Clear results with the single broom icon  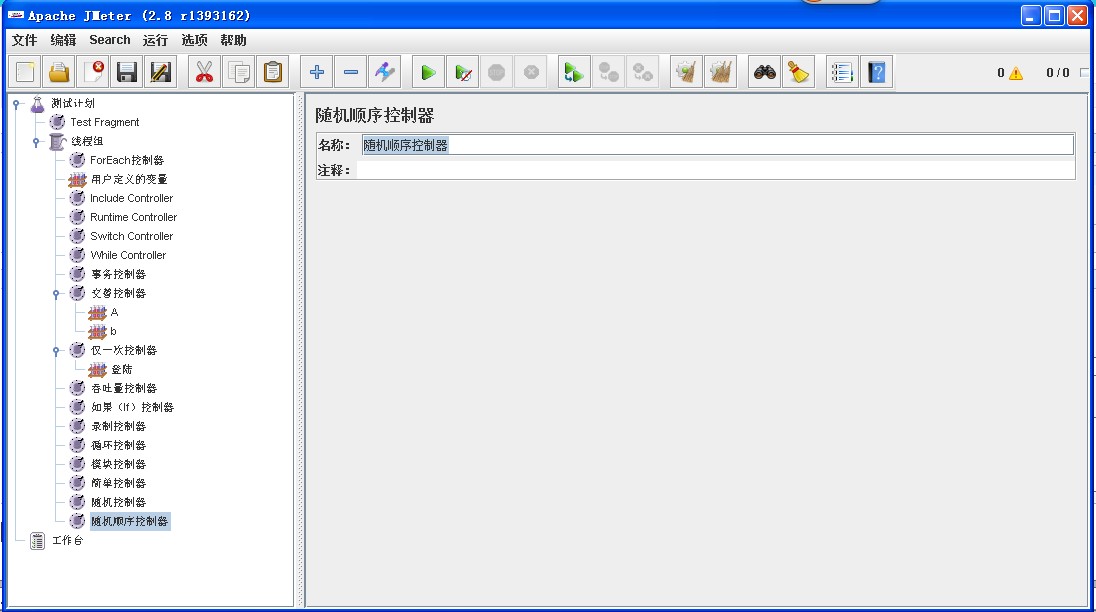[x=686, y=72]
